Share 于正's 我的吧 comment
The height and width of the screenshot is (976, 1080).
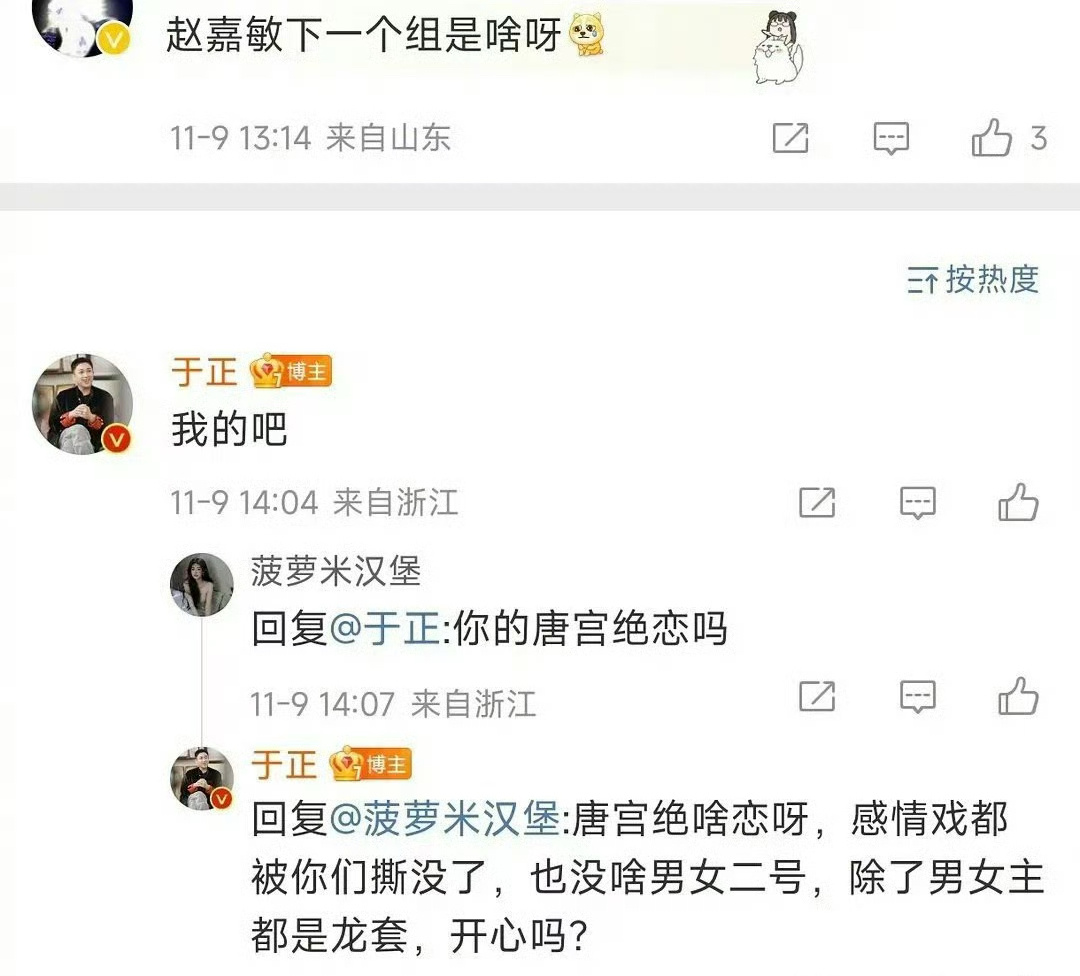click(817, 502)
